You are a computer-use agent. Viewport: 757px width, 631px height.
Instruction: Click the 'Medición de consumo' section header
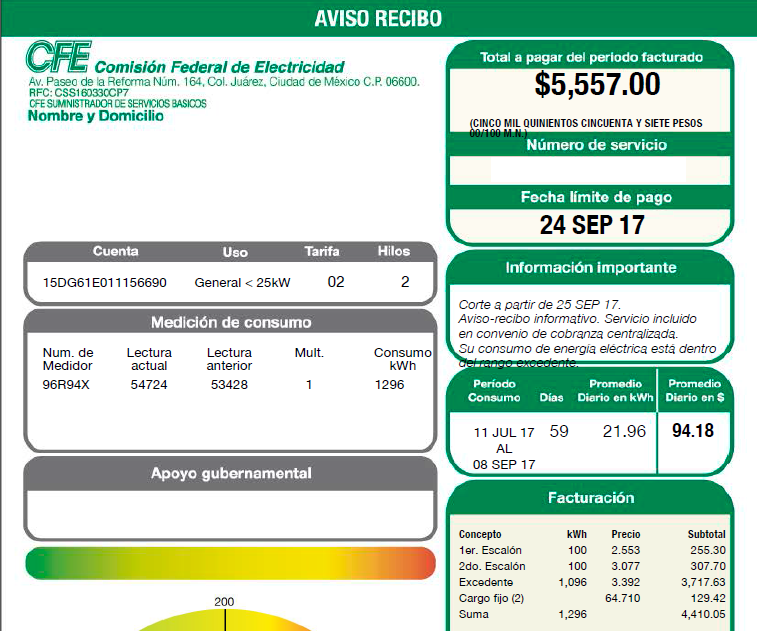pyautogui.click(x=231, y=323)
